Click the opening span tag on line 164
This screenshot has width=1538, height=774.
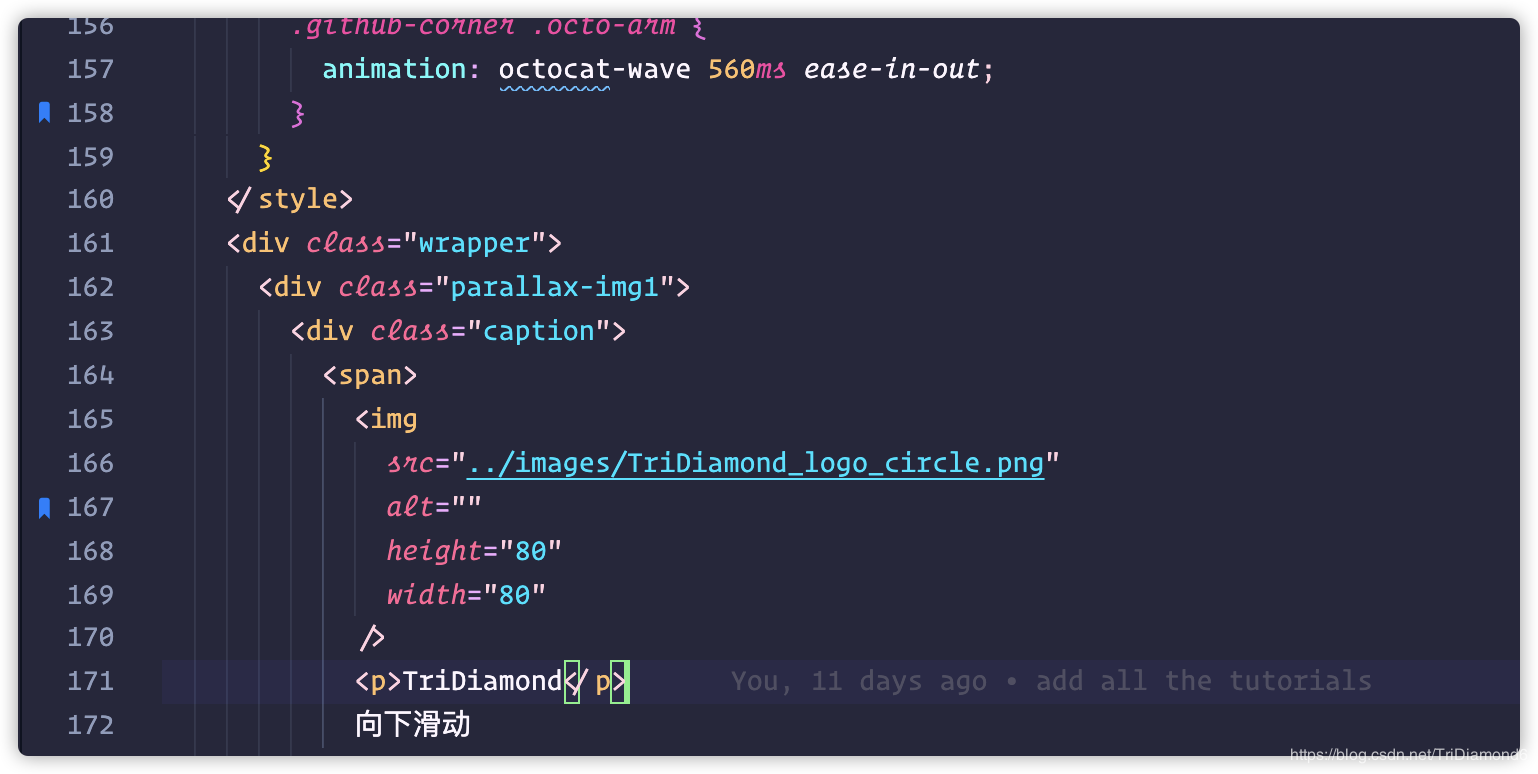370,375
